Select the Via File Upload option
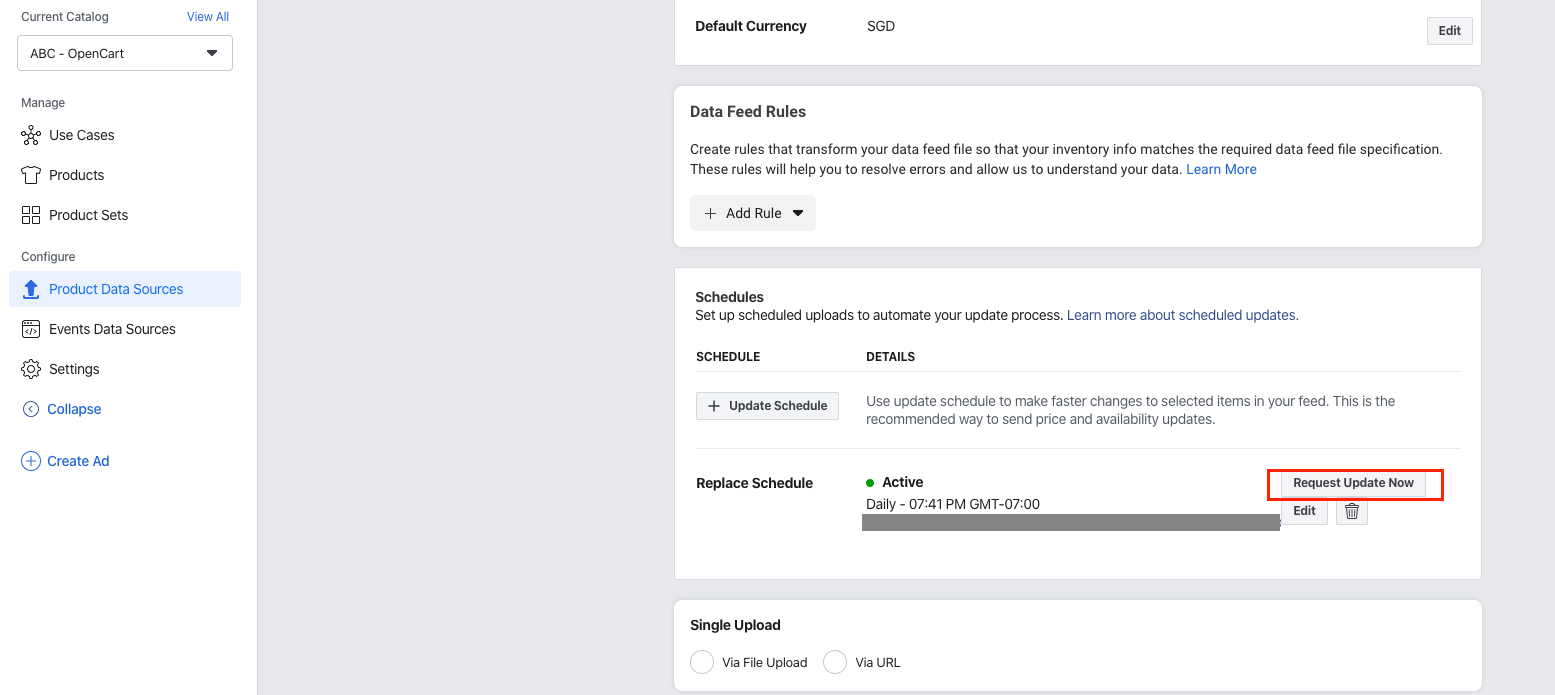This screenshot has height=695, width=1555. [x=701, y=662]
